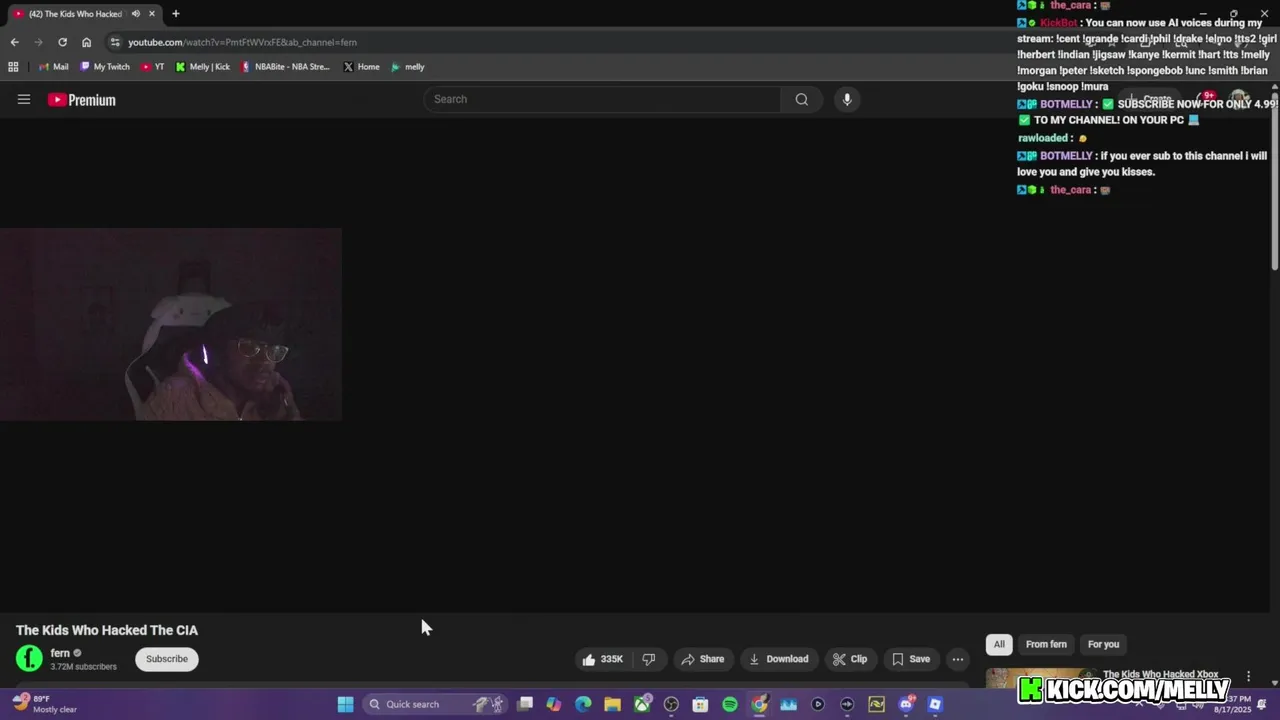This screenshot has width=1280, height=720.
Task: Open the Windows Start menu
Action: click(x=345, y=704)
